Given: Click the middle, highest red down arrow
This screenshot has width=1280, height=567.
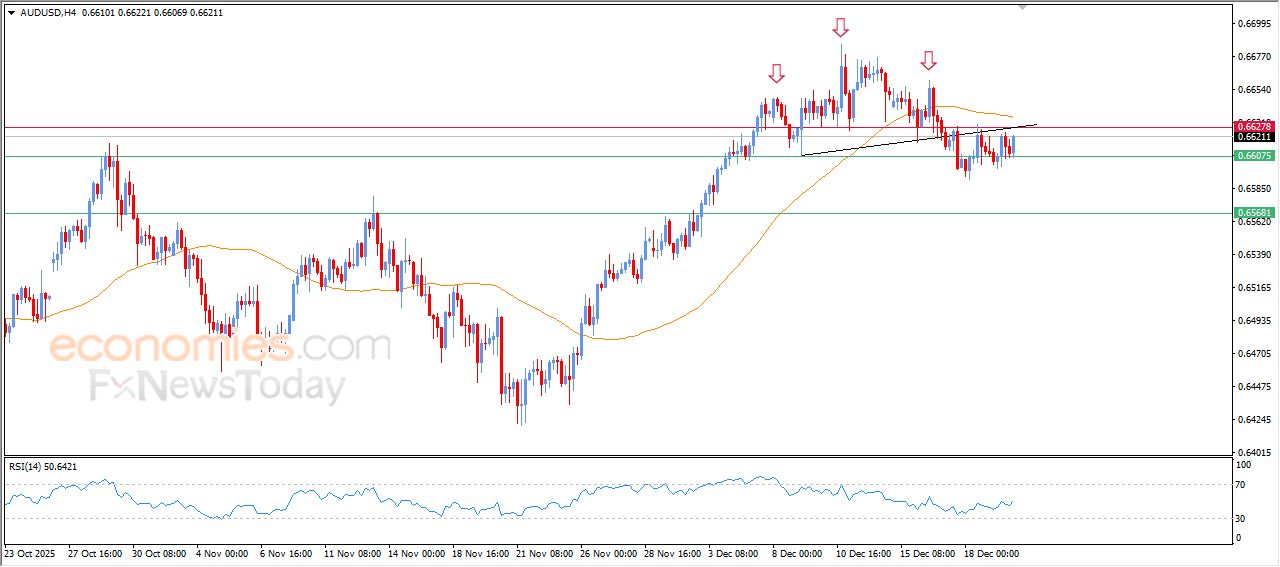Looking at the screenshot, I should coord(841,27).
